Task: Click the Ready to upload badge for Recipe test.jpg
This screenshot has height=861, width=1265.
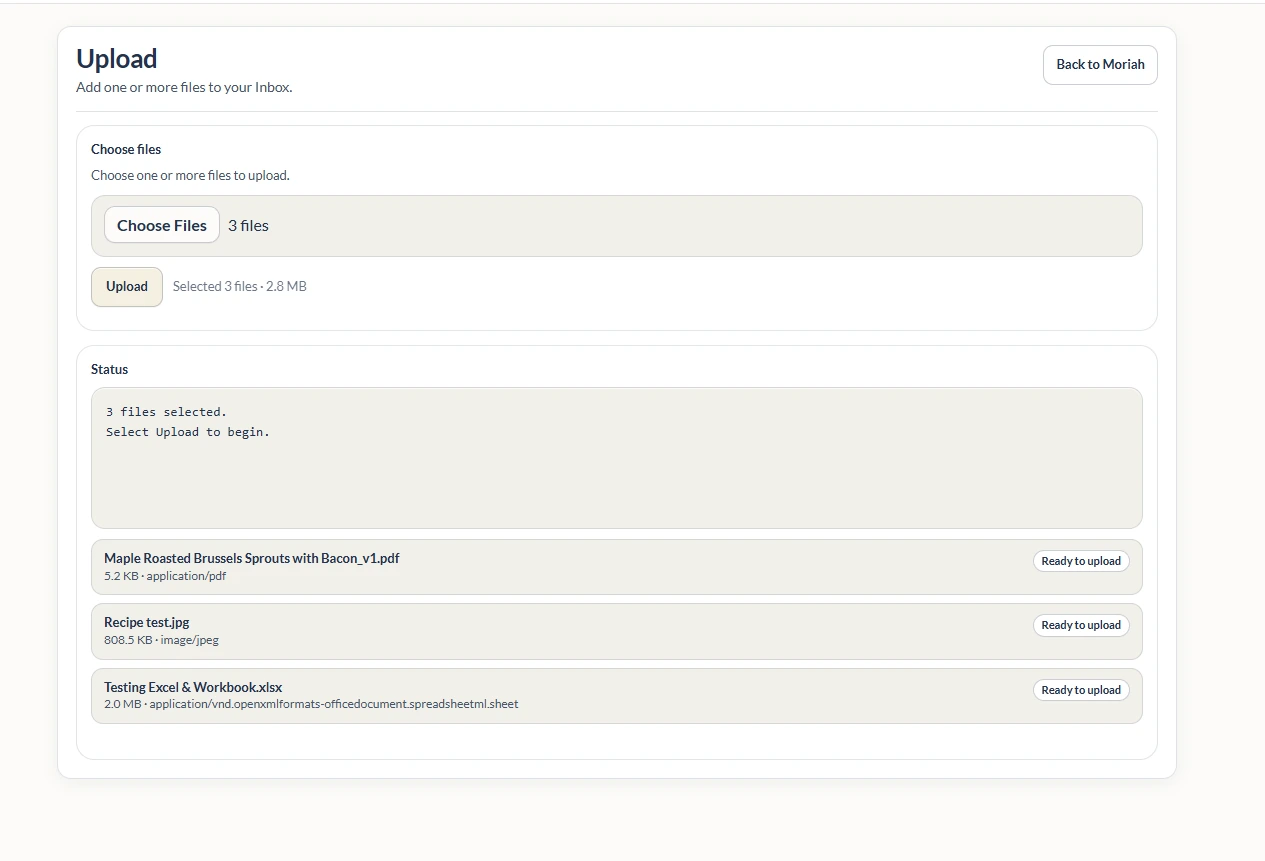Action: coord(1081,625)
